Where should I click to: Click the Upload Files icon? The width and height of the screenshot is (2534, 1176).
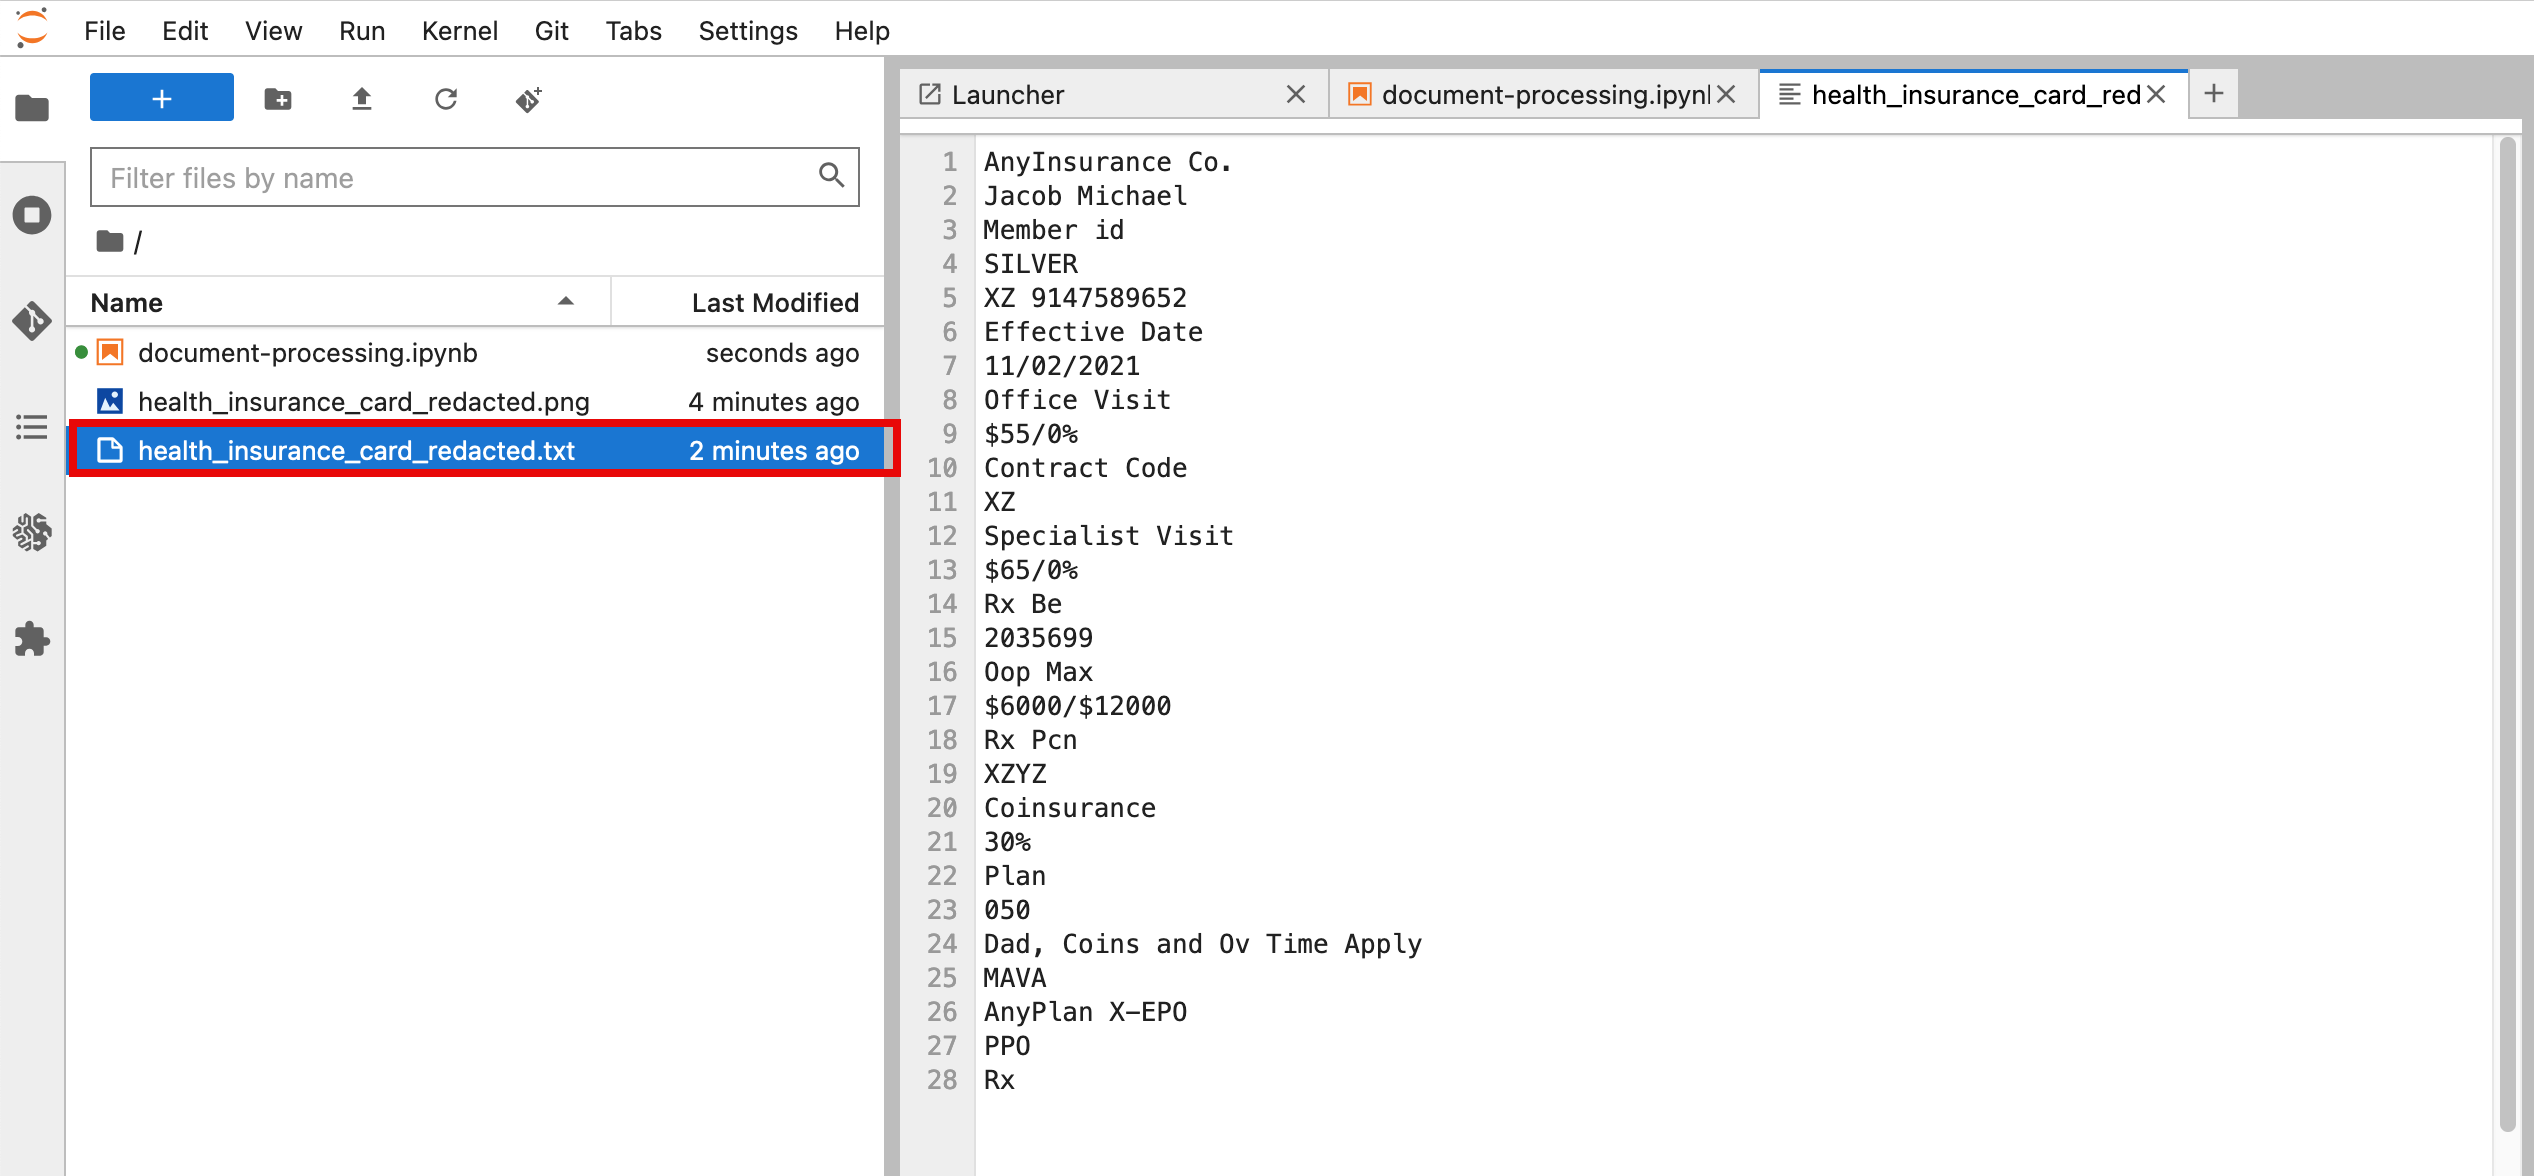[362, 98]
